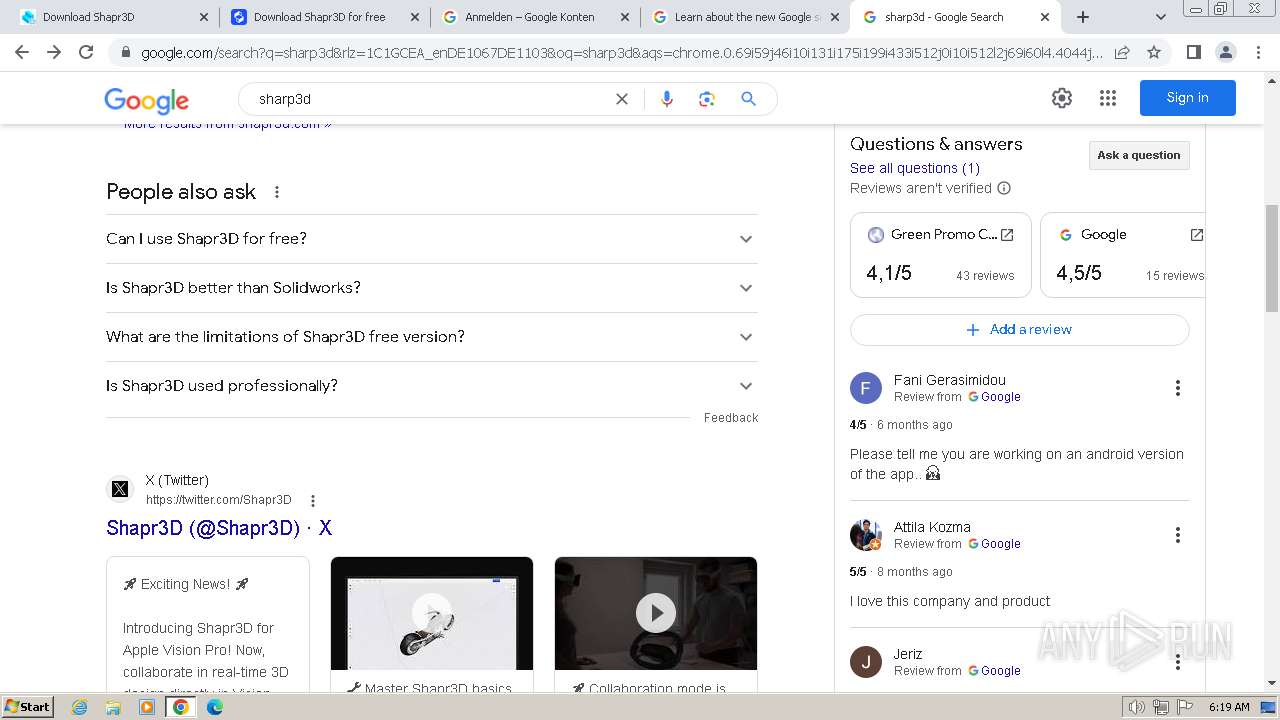
Task: Open the Shapr3D (@Shapr3D) · X link
Action: [x=219, y=528]
